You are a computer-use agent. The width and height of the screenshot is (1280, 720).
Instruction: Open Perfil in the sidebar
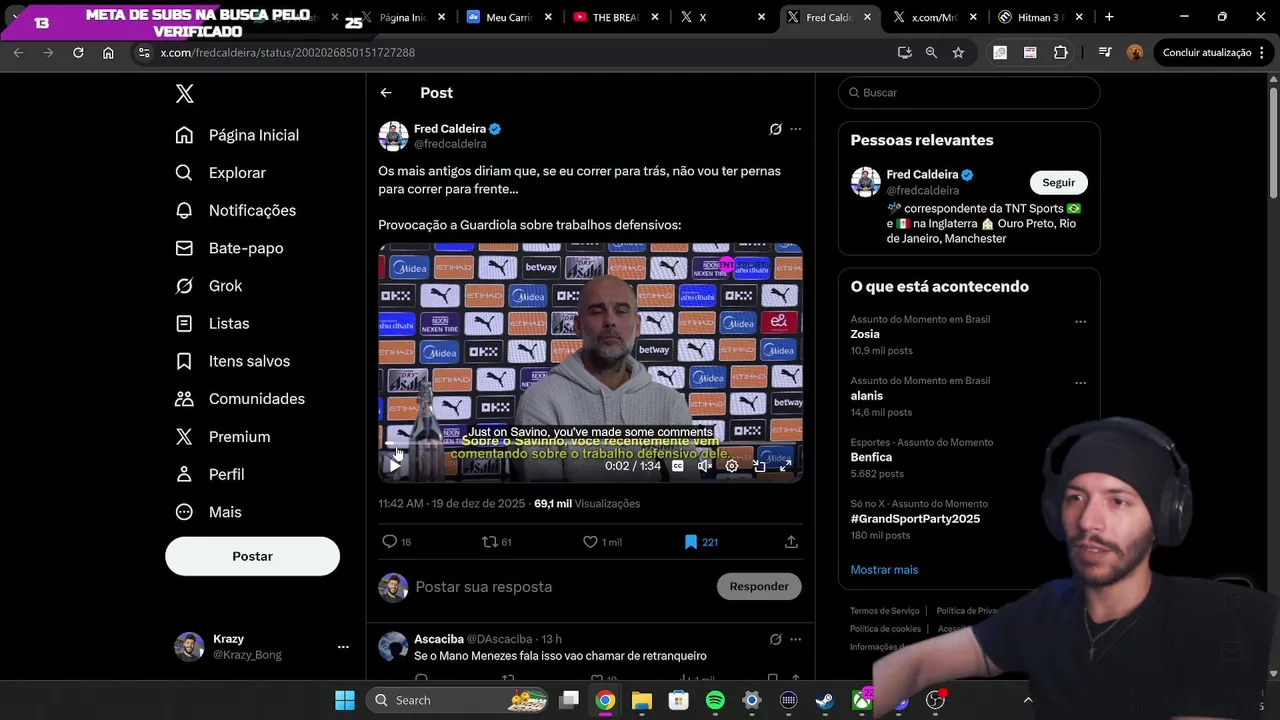pos(209,474)
